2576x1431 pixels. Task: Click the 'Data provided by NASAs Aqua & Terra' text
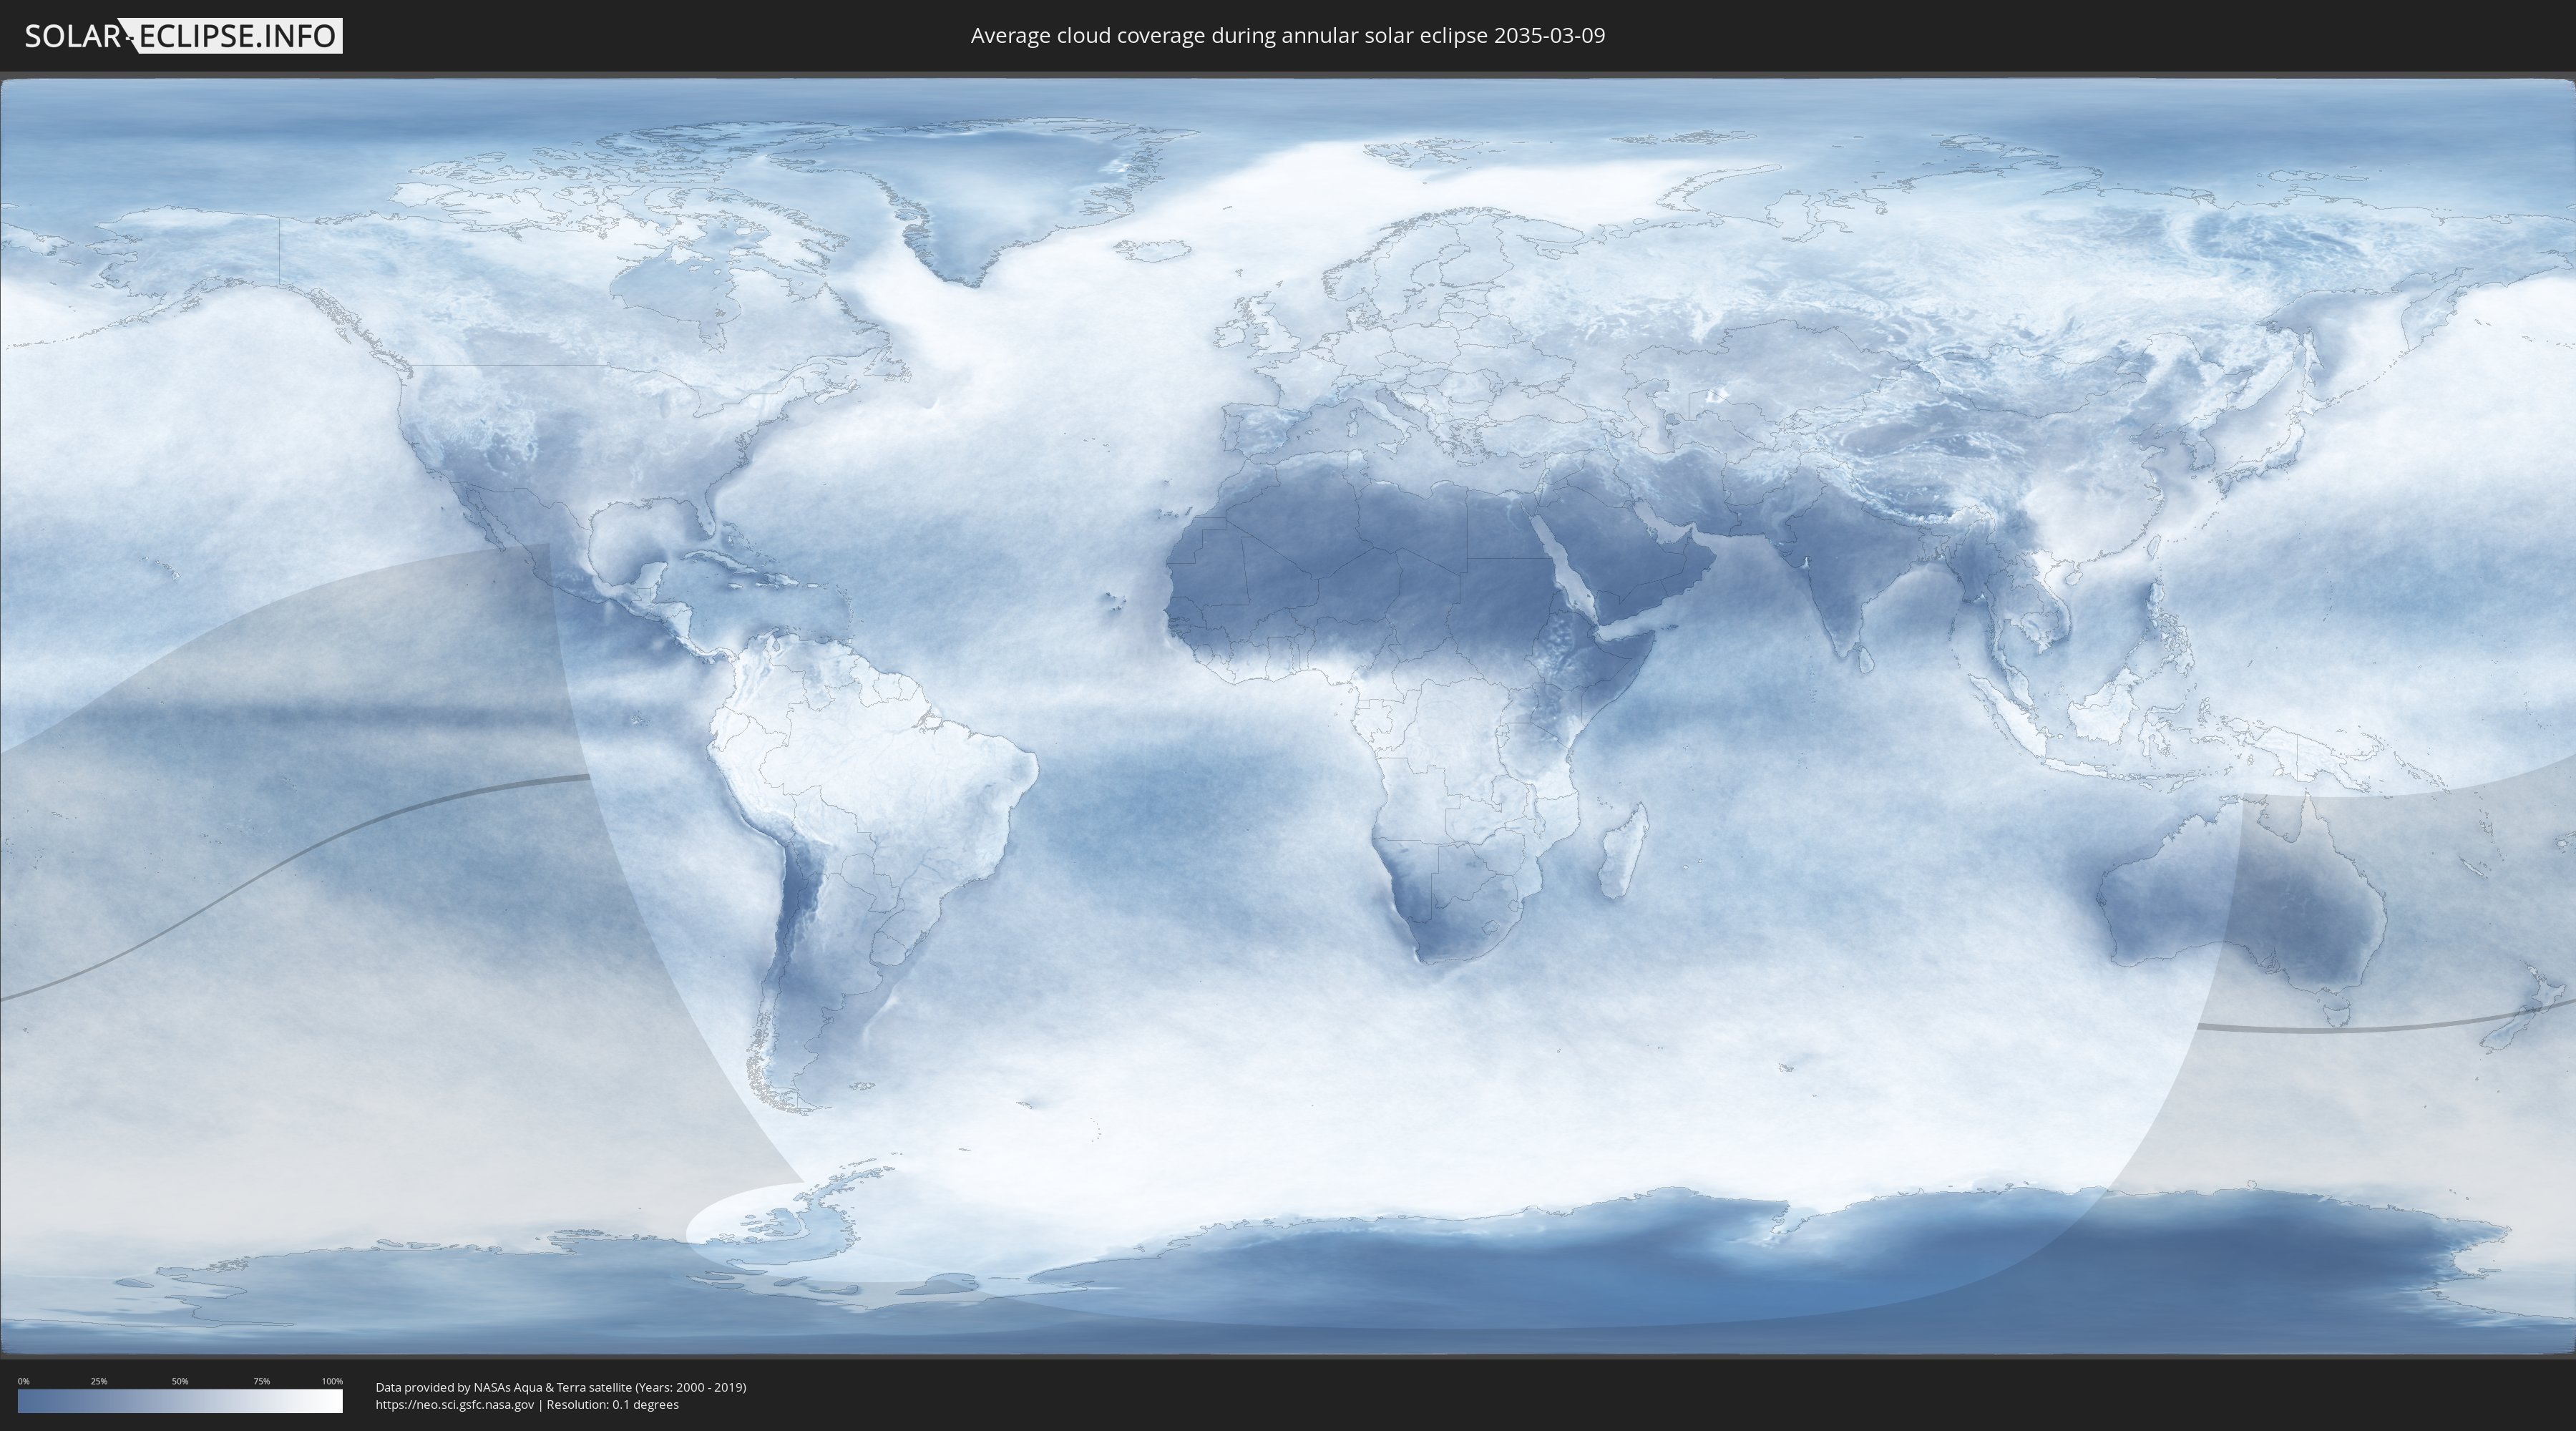[561, 1387]
